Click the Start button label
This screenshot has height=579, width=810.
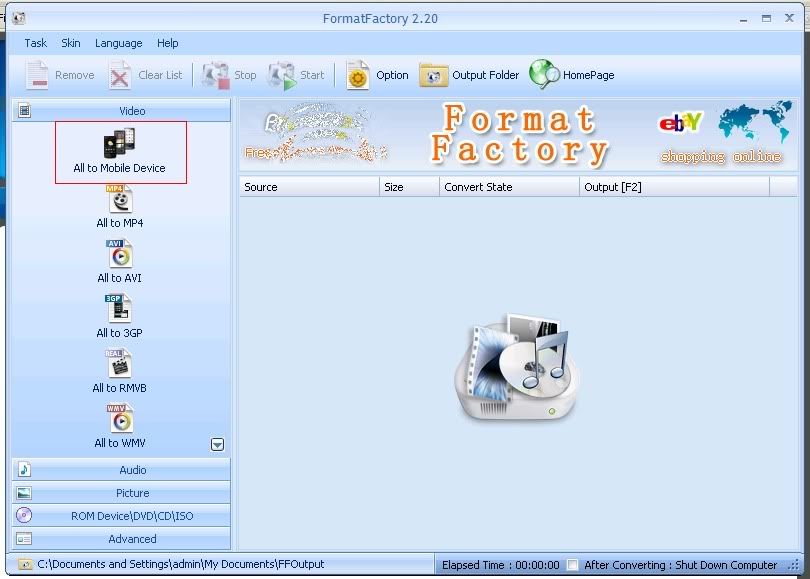coord(313,75)
